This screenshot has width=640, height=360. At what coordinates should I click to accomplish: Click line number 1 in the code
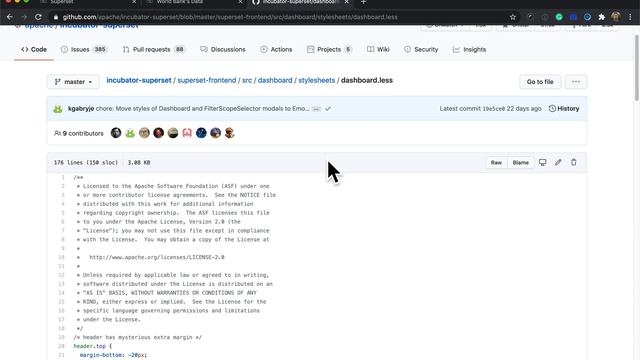(63, 178)
